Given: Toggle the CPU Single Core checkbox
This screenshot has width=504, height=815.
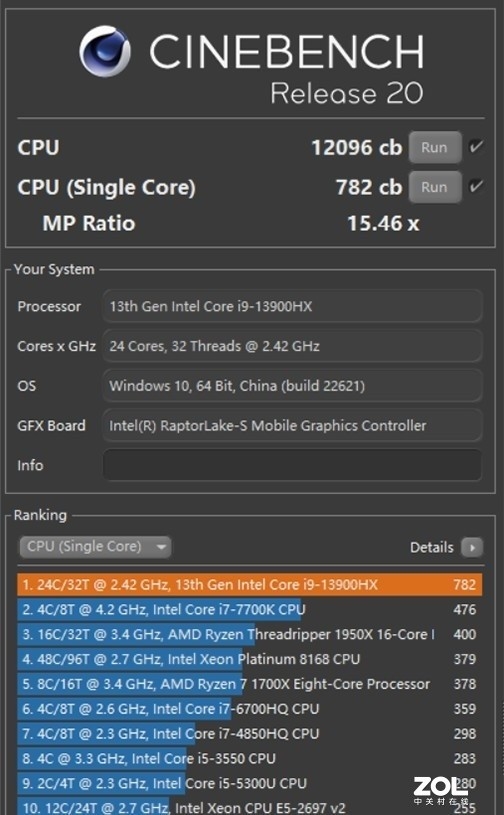Looking at the screenshot, I should [x=475, y=187].
